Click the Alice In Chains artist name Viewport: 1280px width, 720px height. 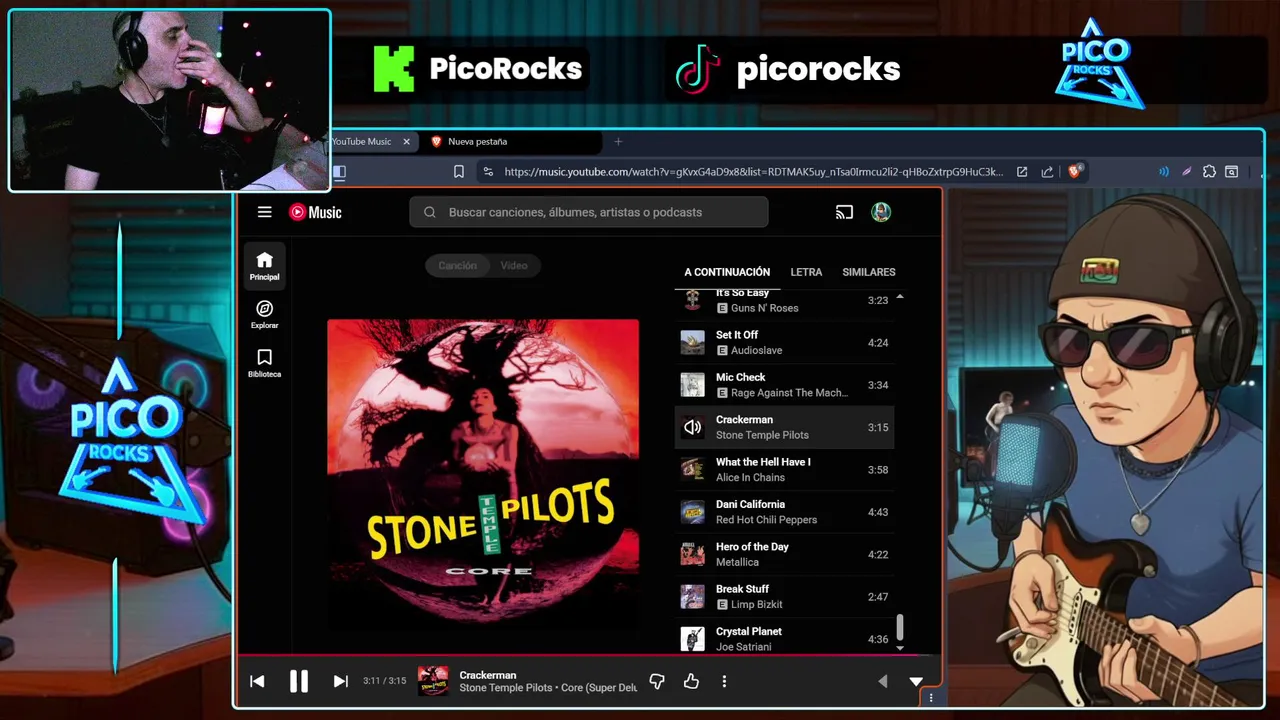[750, 477]
